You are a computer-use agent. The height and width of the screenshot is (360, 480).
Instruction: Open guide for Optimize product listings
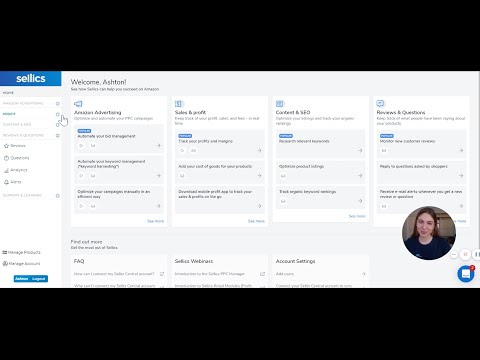[283, 176]
